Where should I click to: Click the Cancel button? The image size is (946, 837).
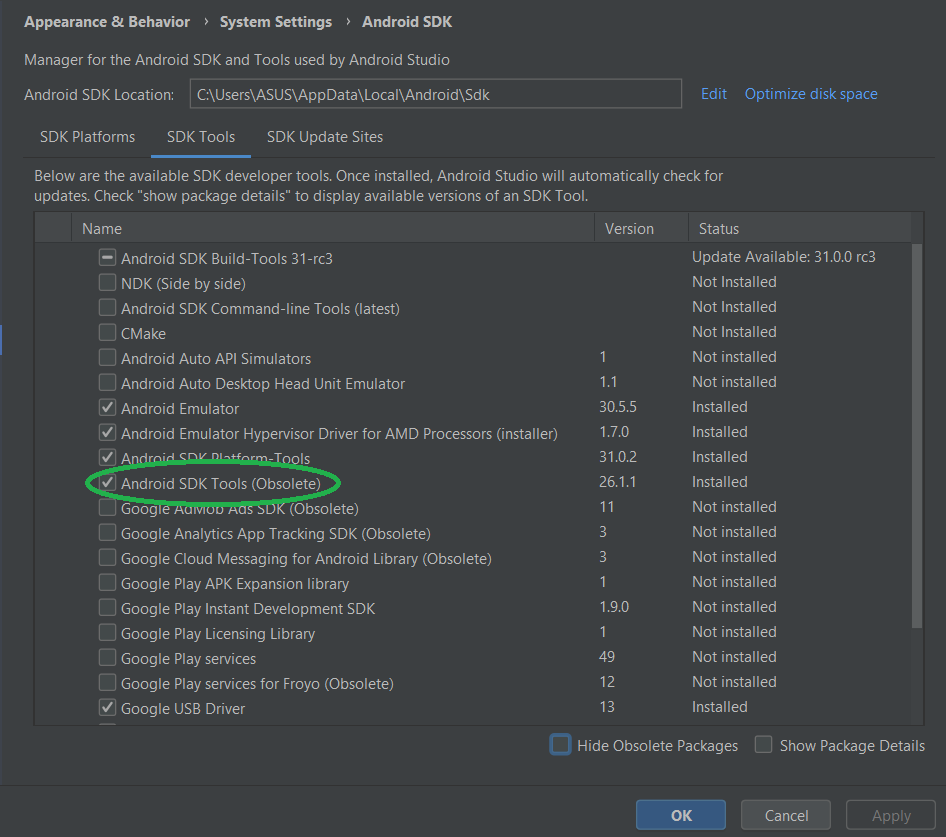[786, 815]
